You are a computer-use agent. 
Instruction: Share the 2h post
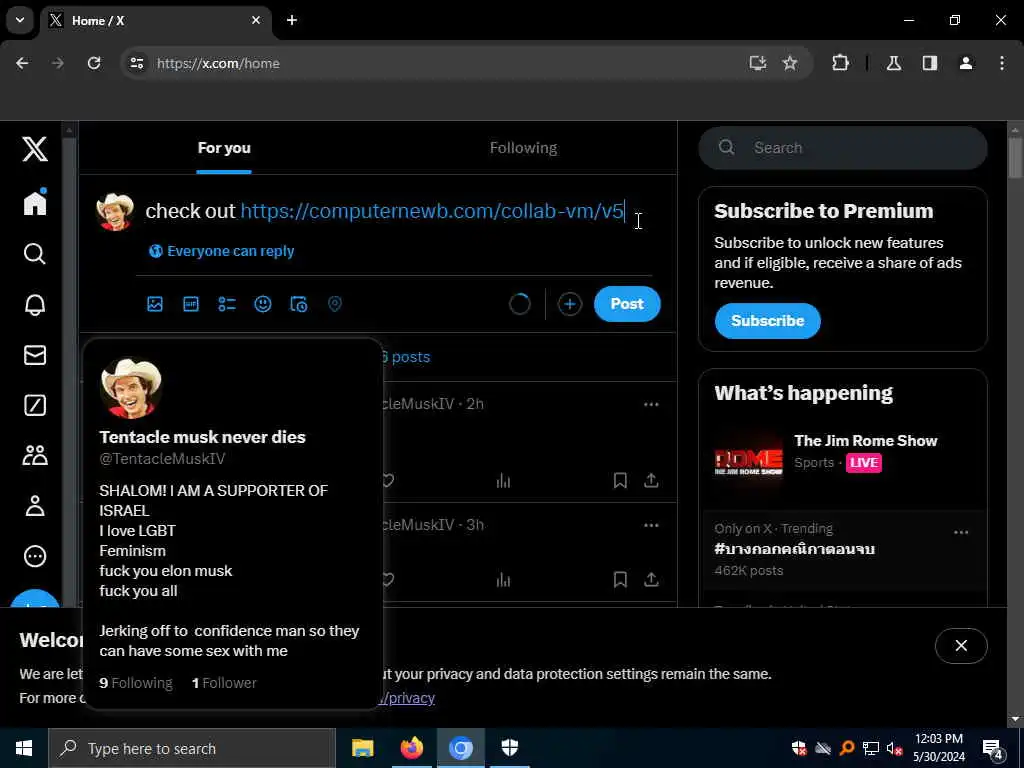click(x=651, y=481)
